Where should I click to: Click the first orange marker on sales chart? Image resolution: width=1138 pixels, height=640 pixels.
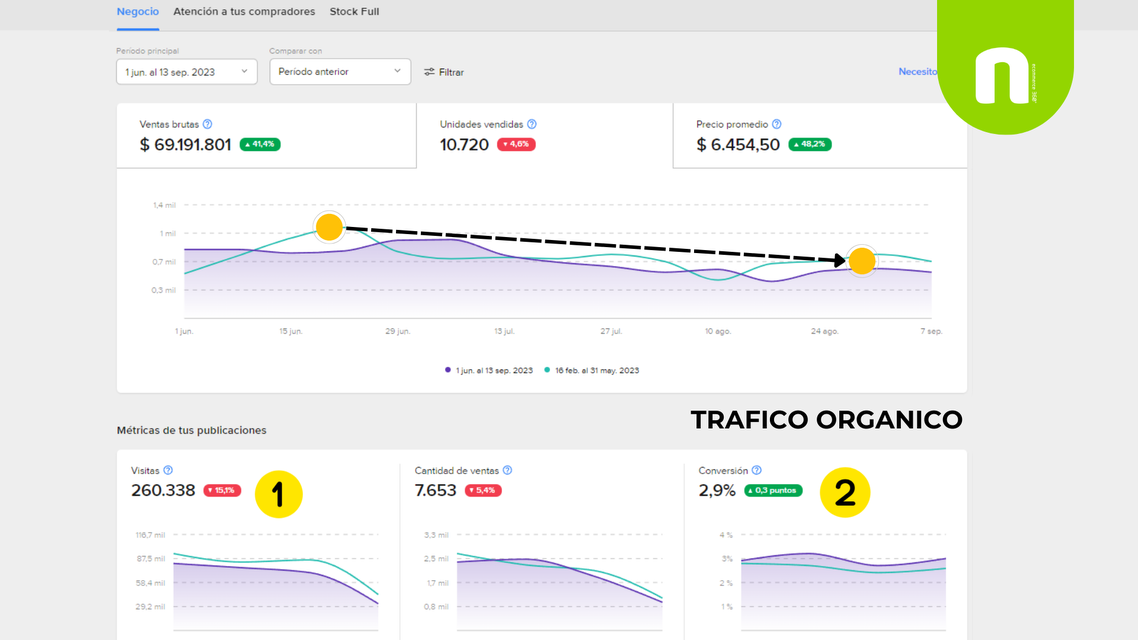click(329, 227)
